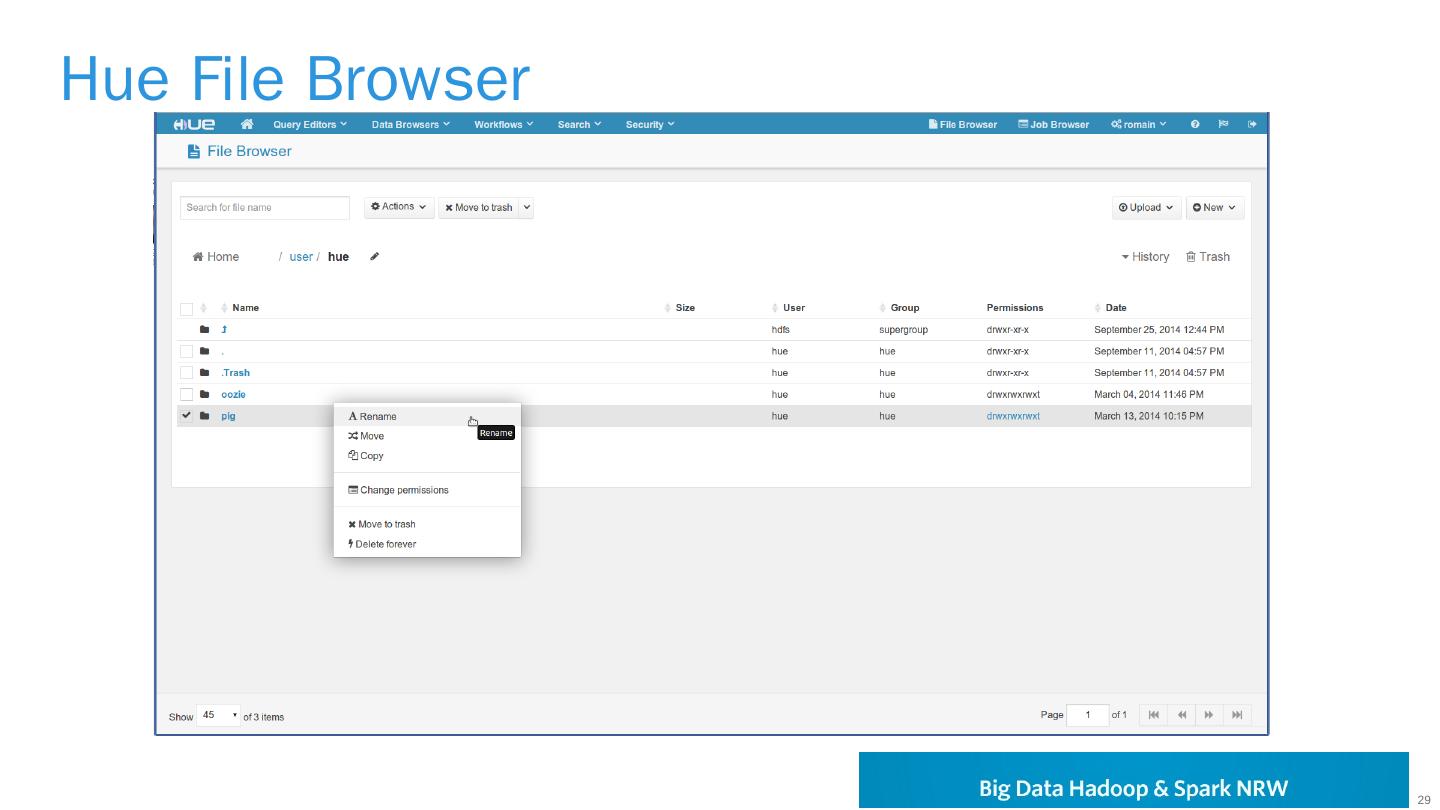Screen dimensions: 1440x810
Task: Sort the list by Date column
Action: pyautogui.click(x=1116, y=308)
